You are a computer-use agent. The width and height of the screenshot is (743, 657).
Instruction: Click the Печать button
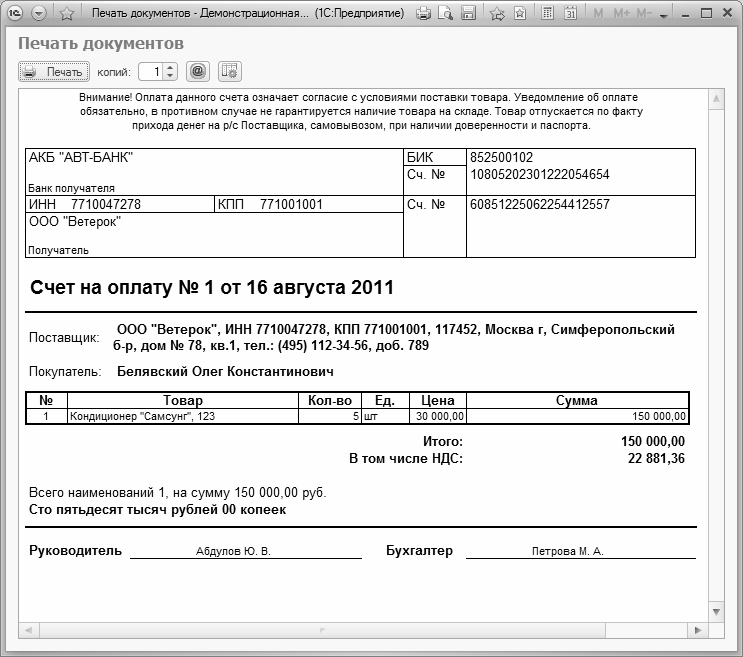pyautogui.click(x=54, y=72)
